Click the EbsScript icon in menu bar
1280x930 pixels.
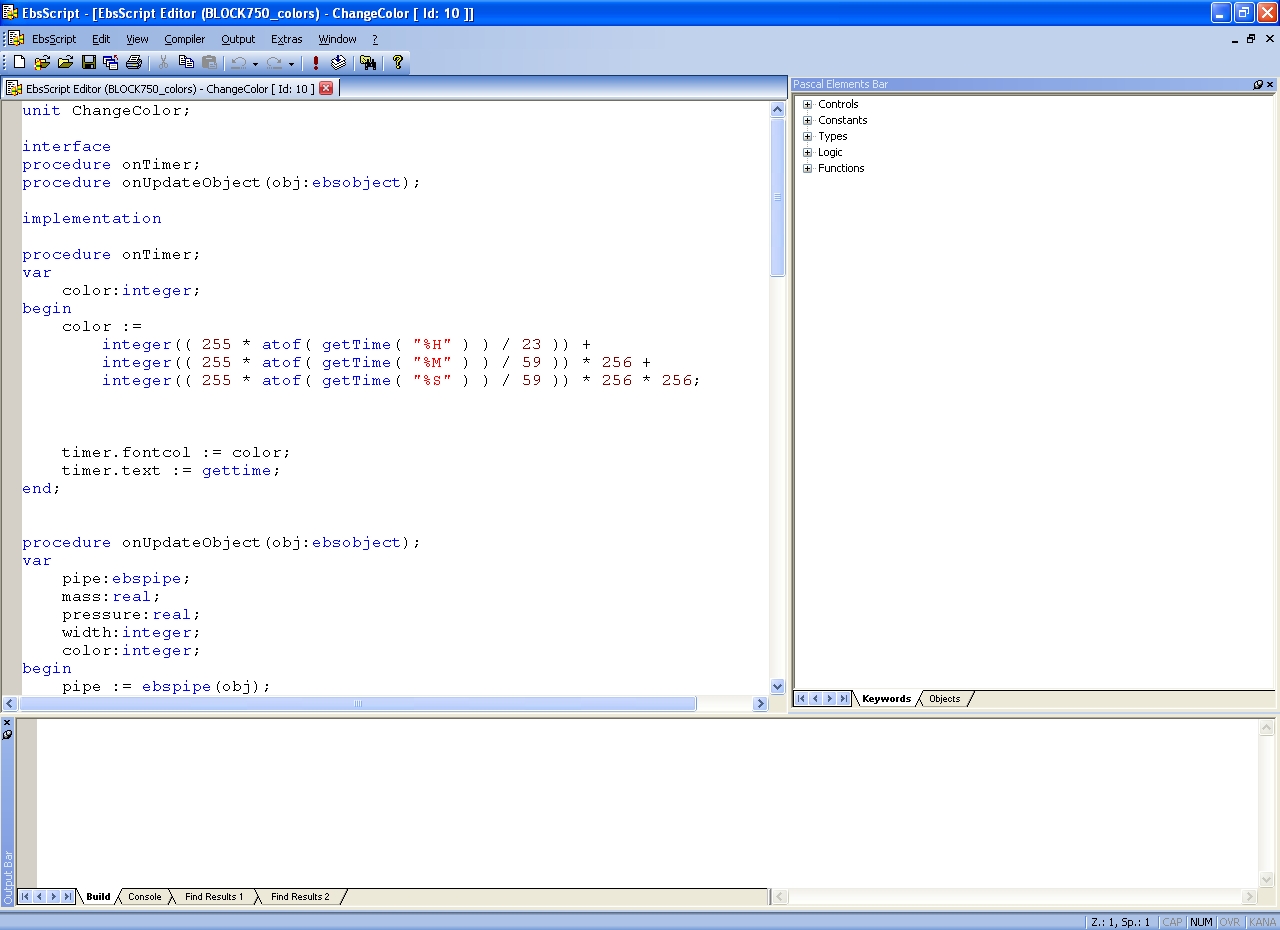tap(17, 39)
